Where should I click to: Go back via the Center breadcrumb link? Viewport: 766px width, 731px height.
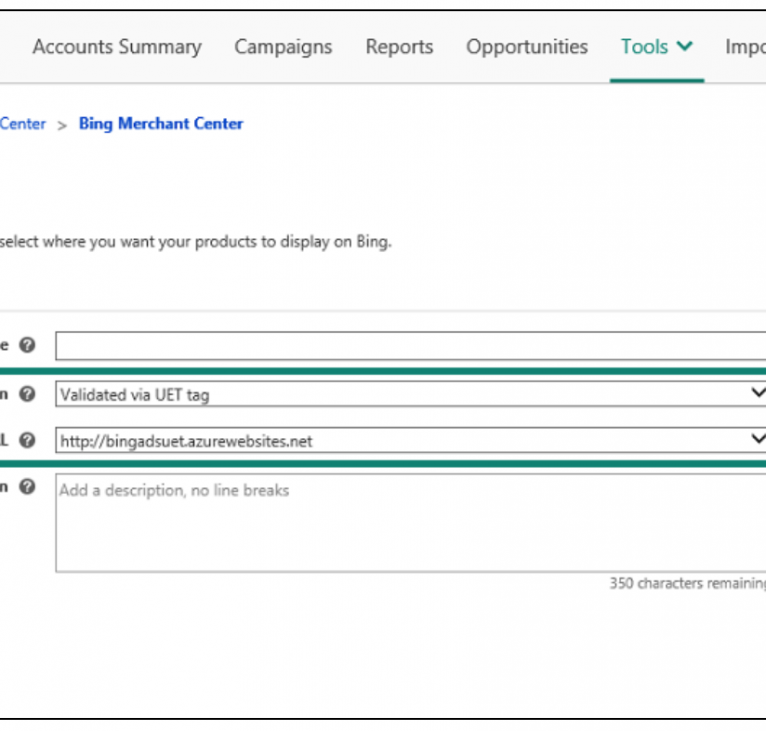pos(22,124)
